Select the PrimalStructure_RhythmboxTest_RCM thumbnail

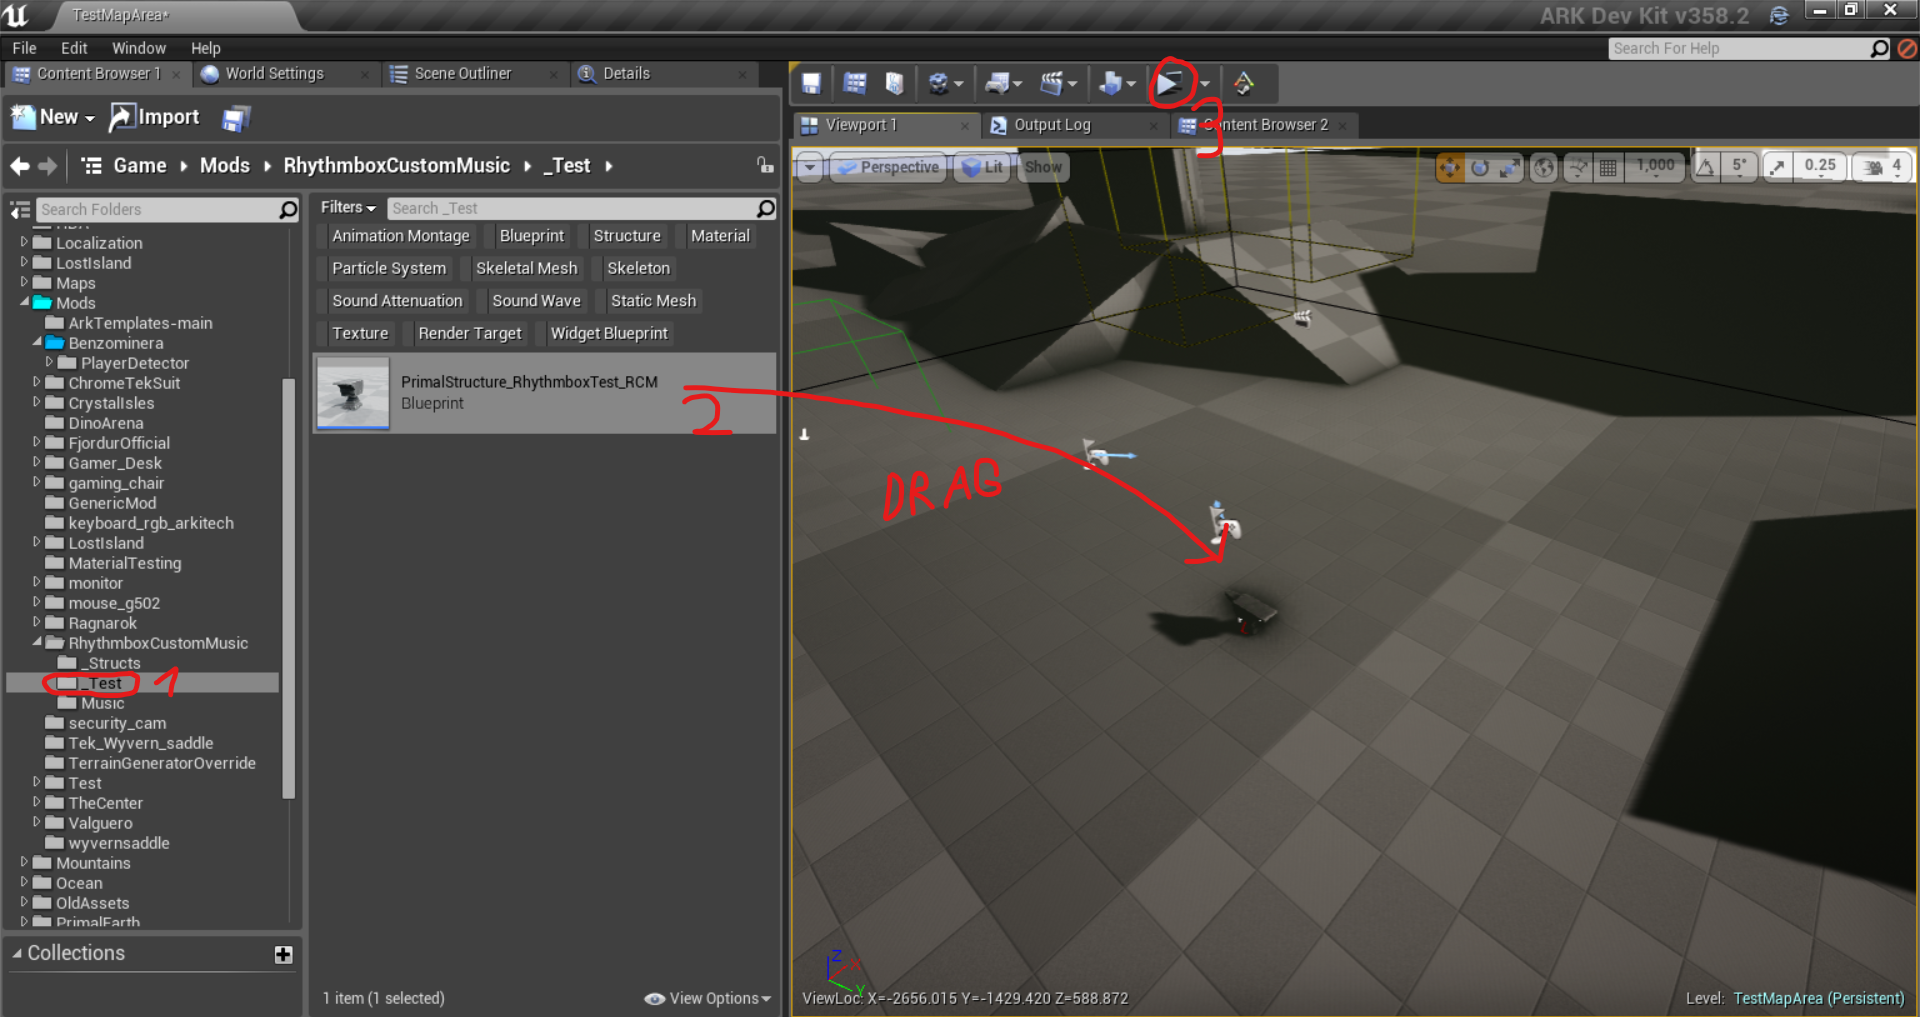tap(353, 394)
